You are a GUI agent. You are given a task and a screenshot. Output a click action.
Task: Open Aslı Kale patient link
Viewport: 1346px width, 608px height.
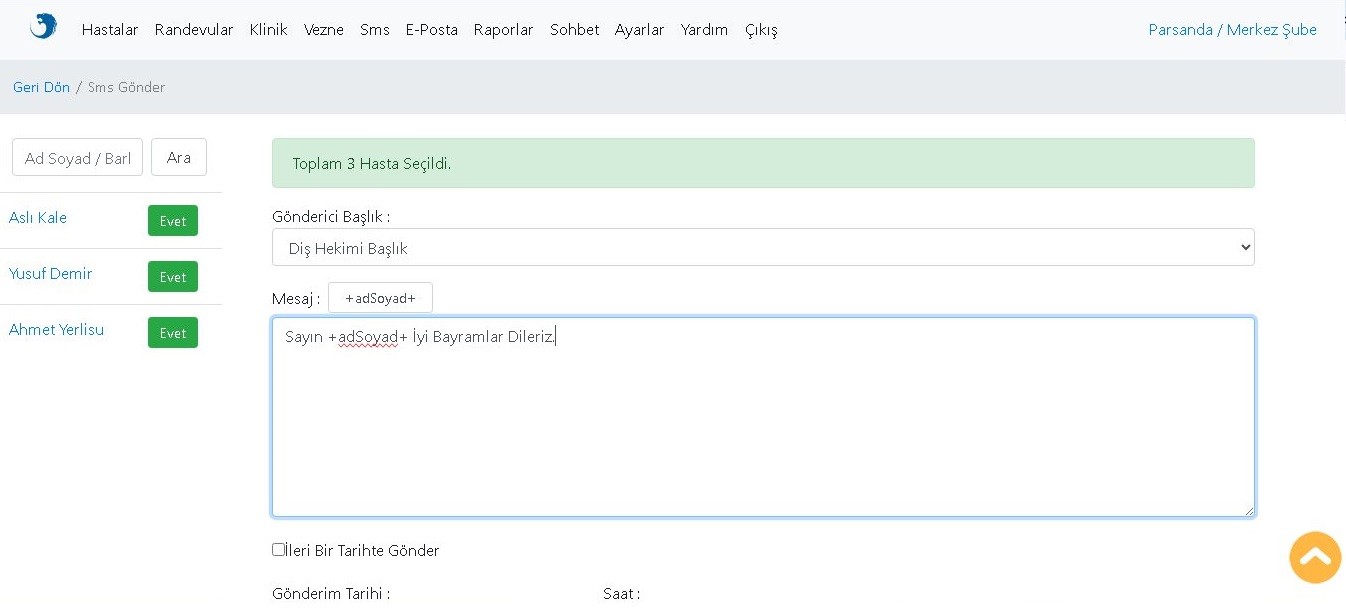point(38,218)
